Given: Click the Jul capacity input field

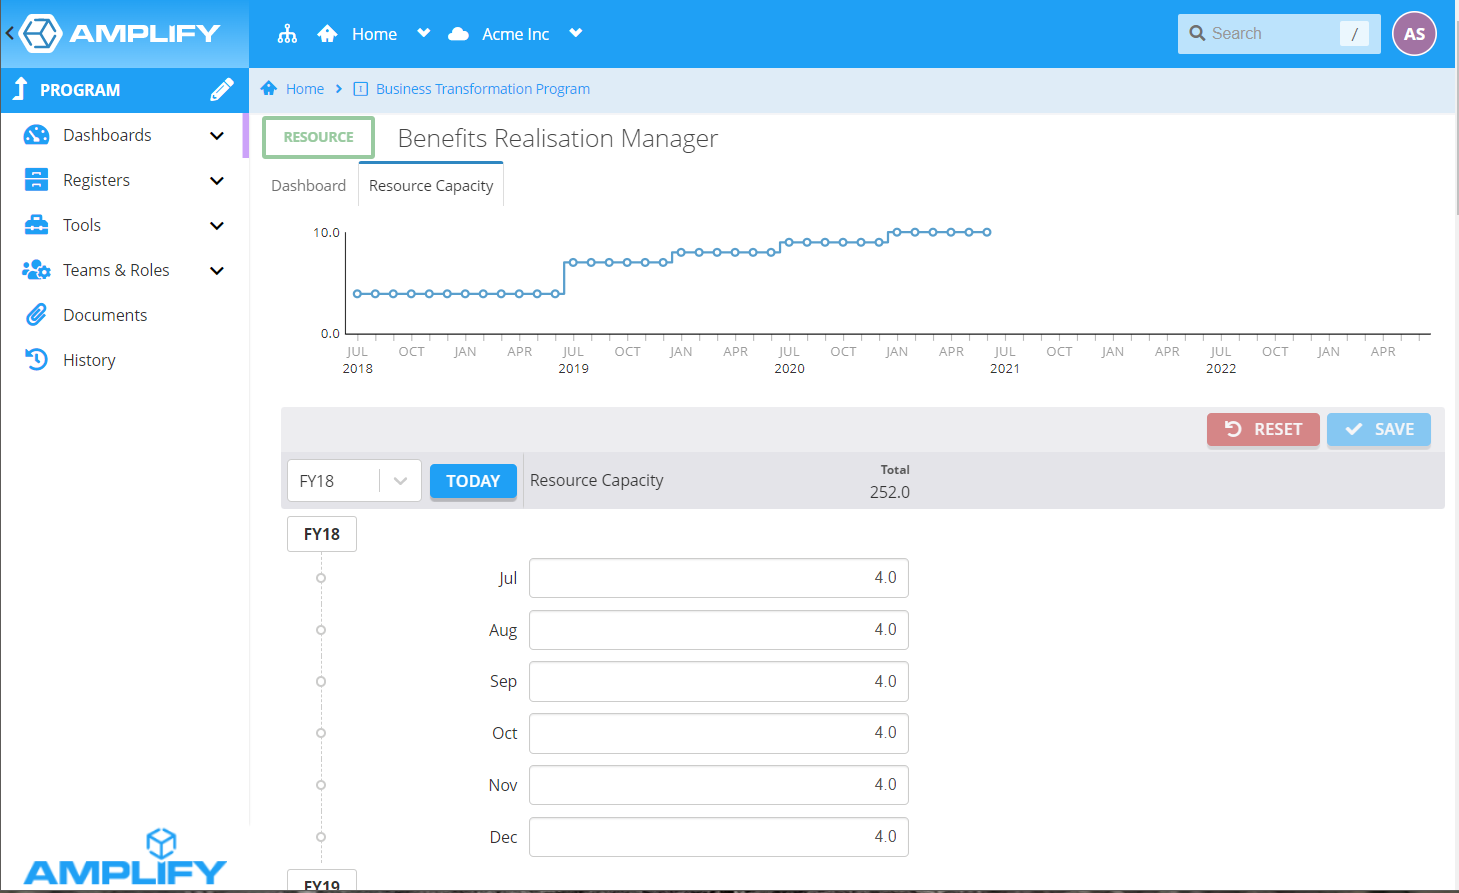Looking at the screenshot, I should click(x=719, y=578).
